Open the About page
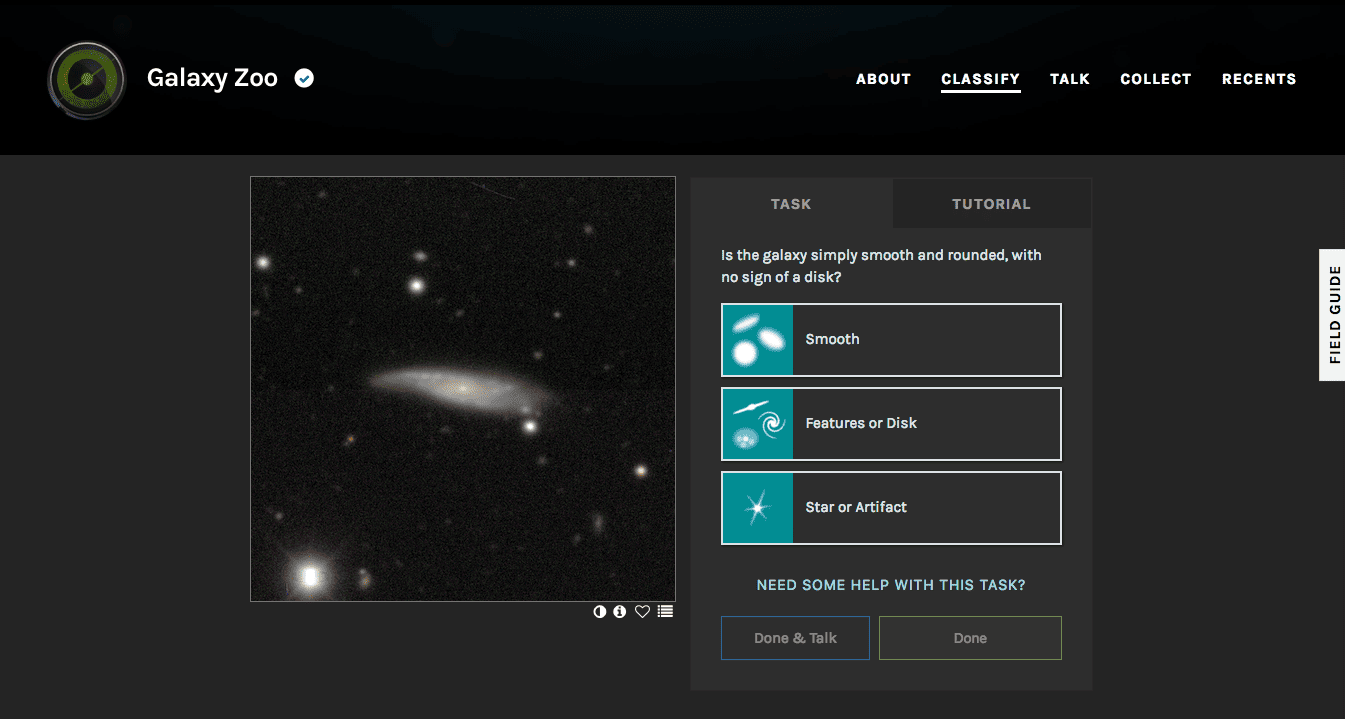The image size is (1345, 719). (883, 79)
